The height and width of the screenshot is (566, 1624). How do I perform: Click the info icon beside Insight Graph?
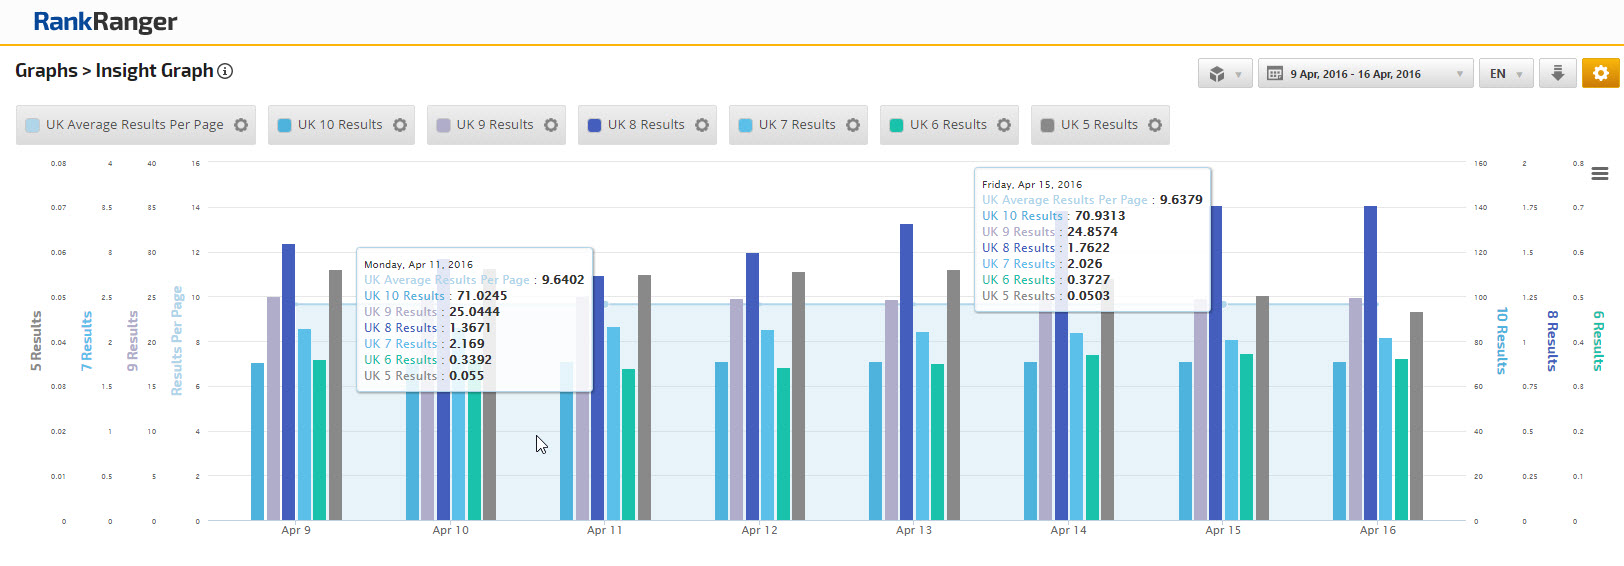[225, 71]
